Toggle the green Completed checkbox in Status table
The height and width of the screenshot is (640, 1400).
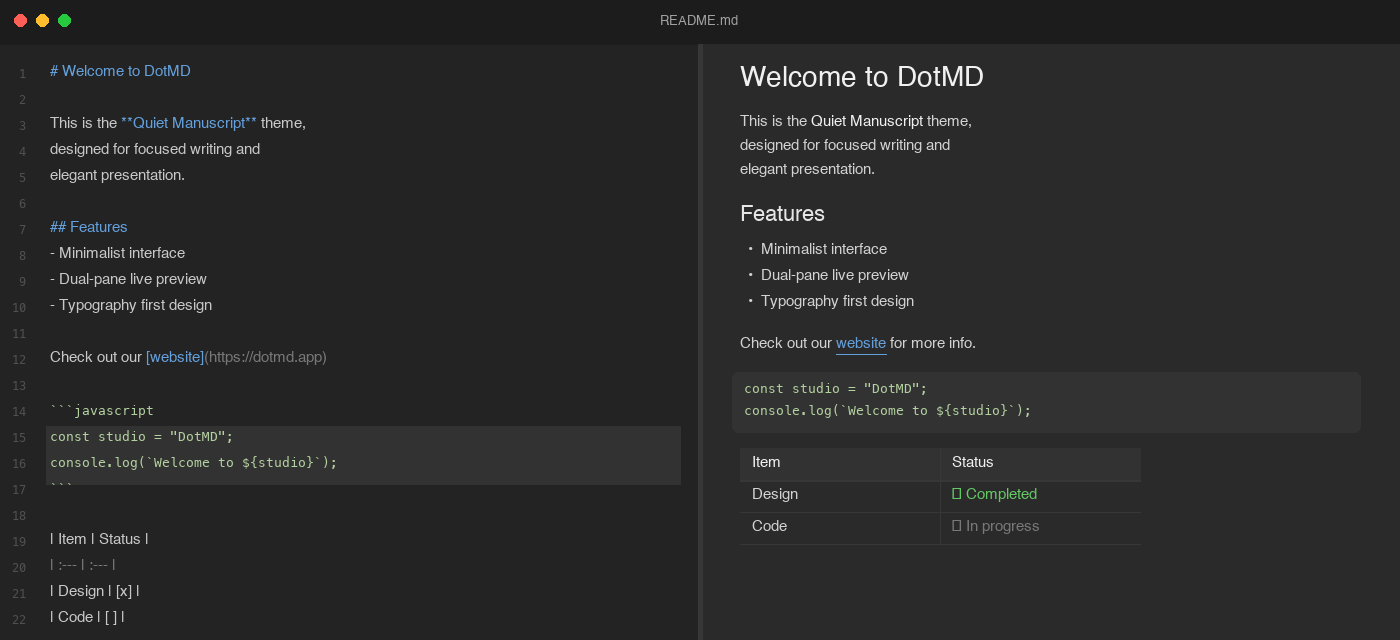957,493
